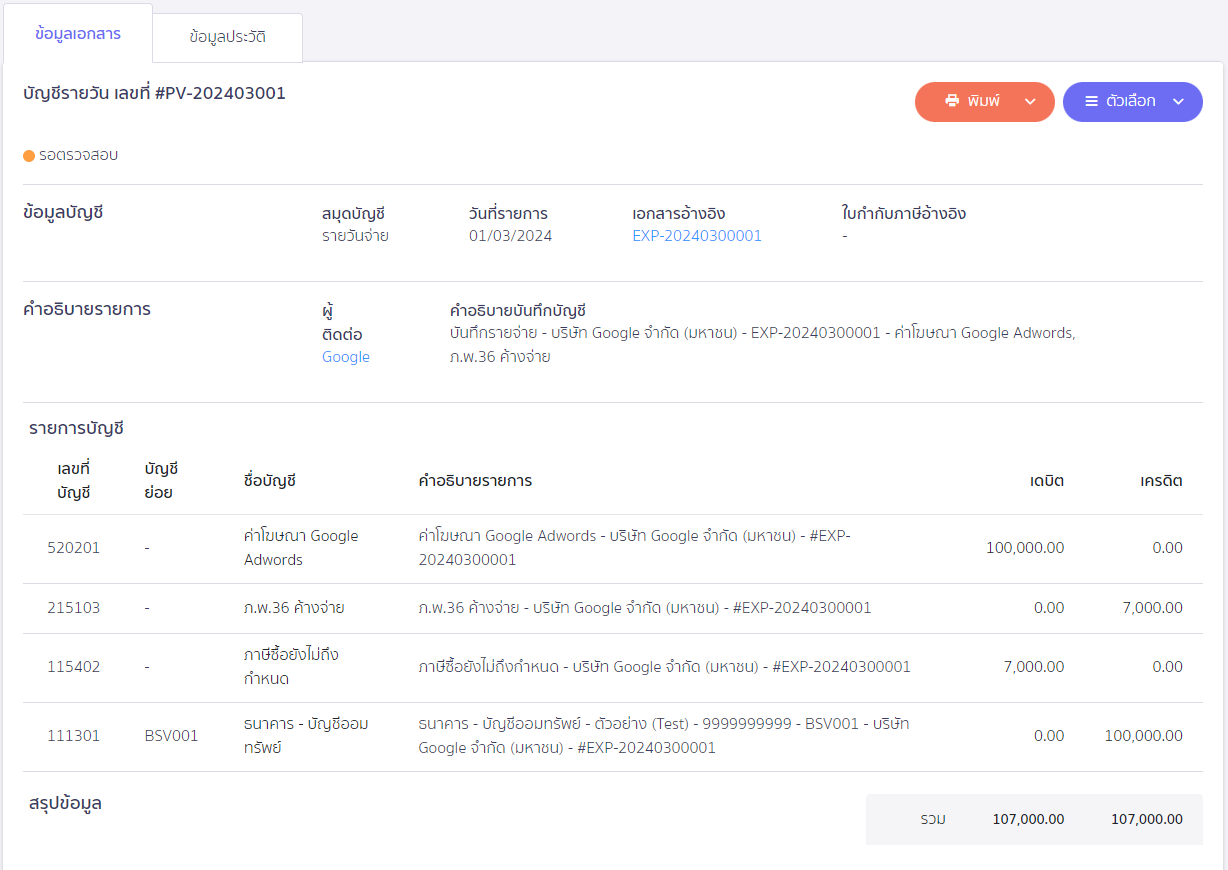Click the credit amount 100,000.00
The image size is (1228, 870).
click(x=1143, y=736)
